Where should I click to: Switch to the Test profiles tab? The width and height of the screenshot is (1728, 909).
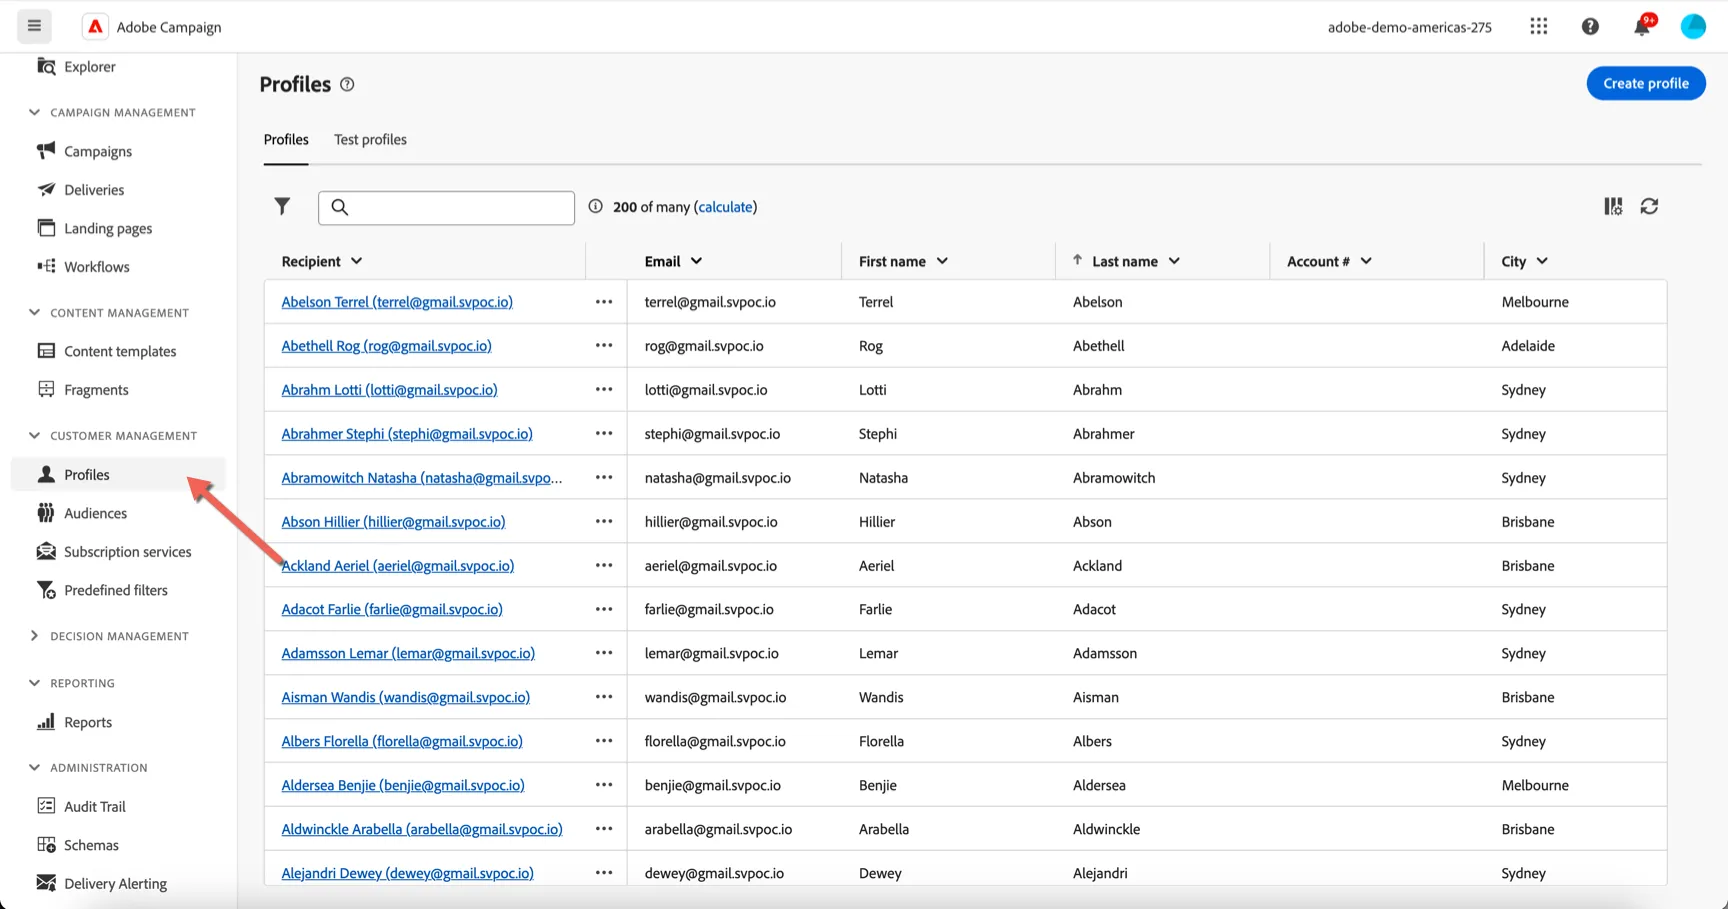point(370,140)
